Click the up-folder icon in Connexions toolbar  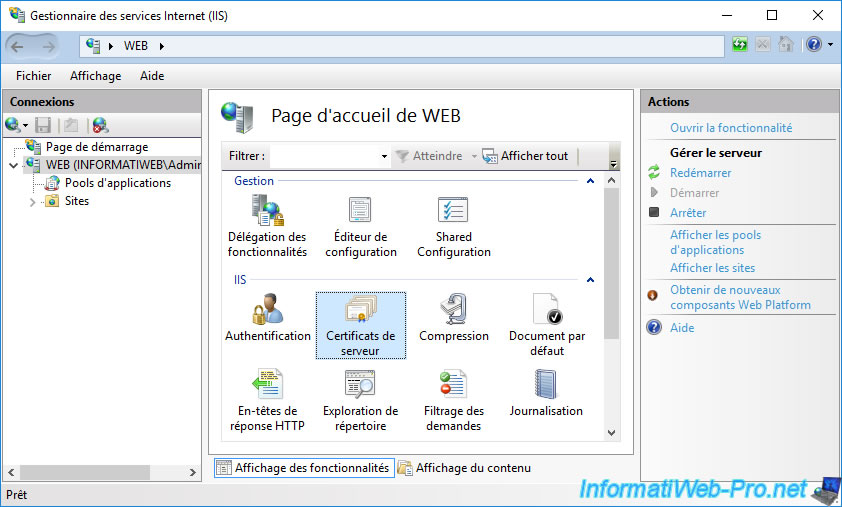point(71,125)
